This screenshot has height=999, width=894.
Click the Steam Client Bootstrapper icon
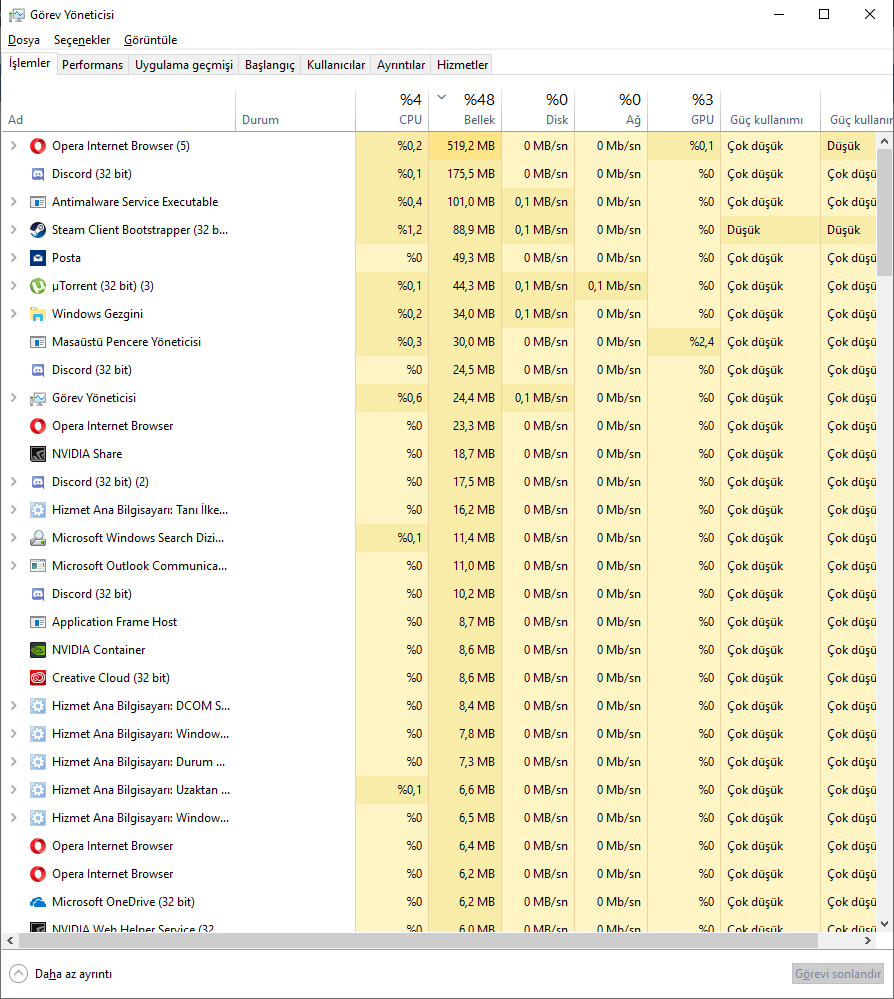click(x=38, y=230)
